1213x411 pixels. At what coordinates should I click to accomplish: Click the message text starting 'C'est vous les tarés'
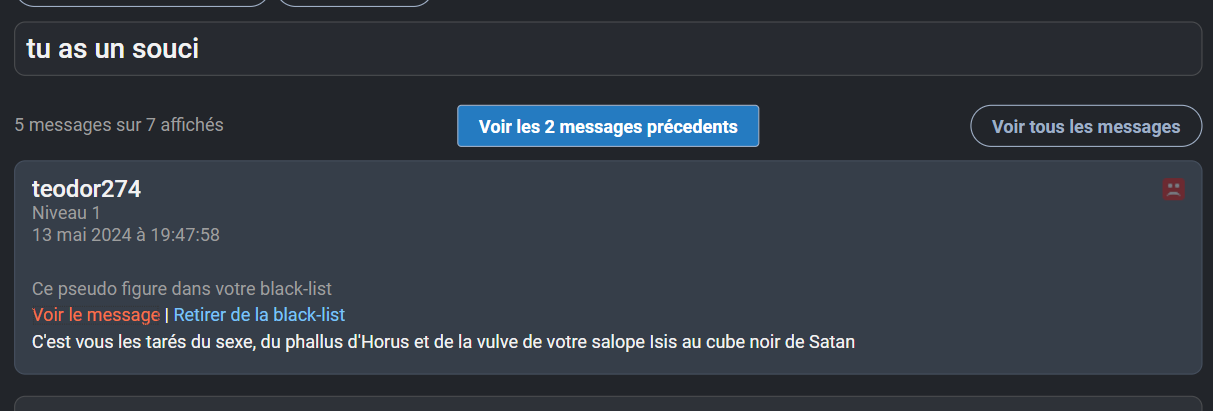click(x=443, y=342)
